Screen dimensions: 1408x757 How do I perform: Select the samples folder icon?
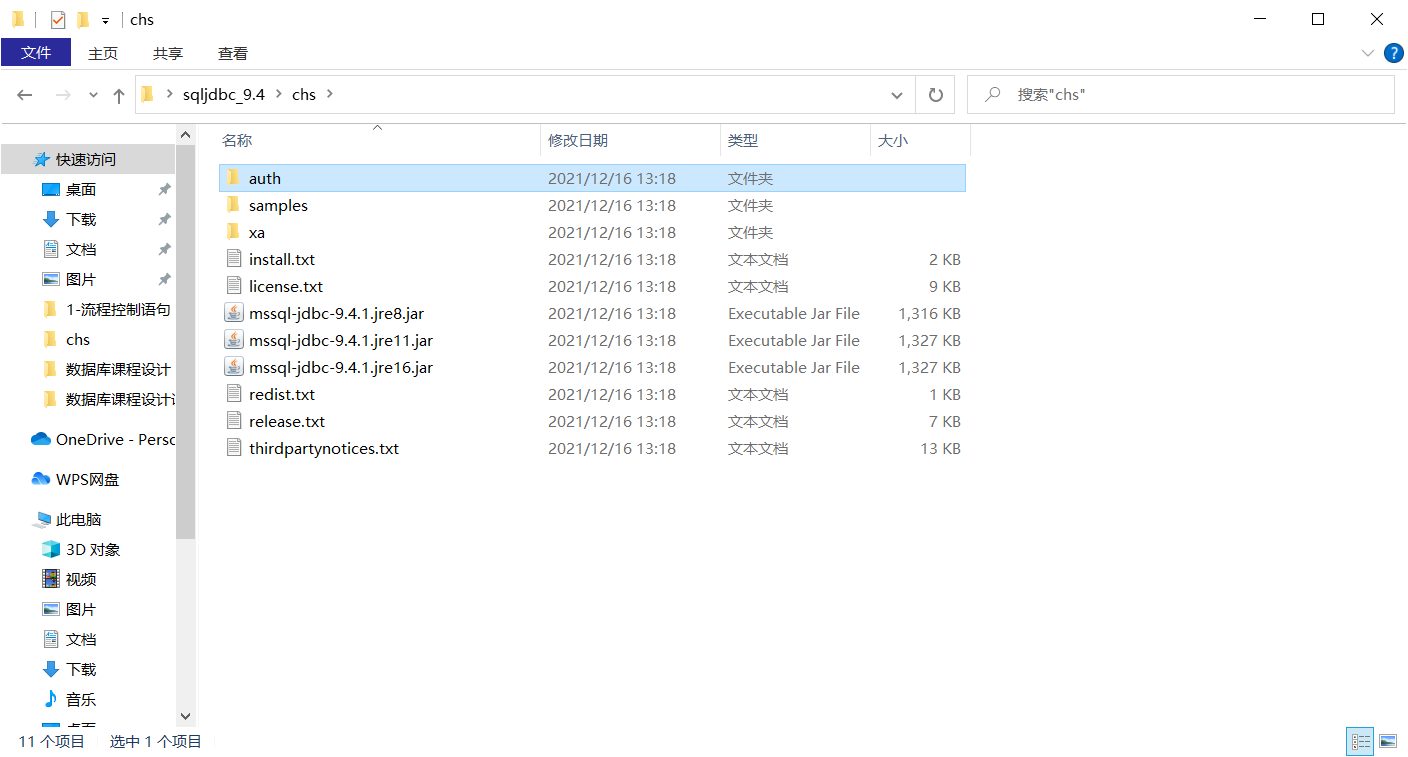[233, 205]
